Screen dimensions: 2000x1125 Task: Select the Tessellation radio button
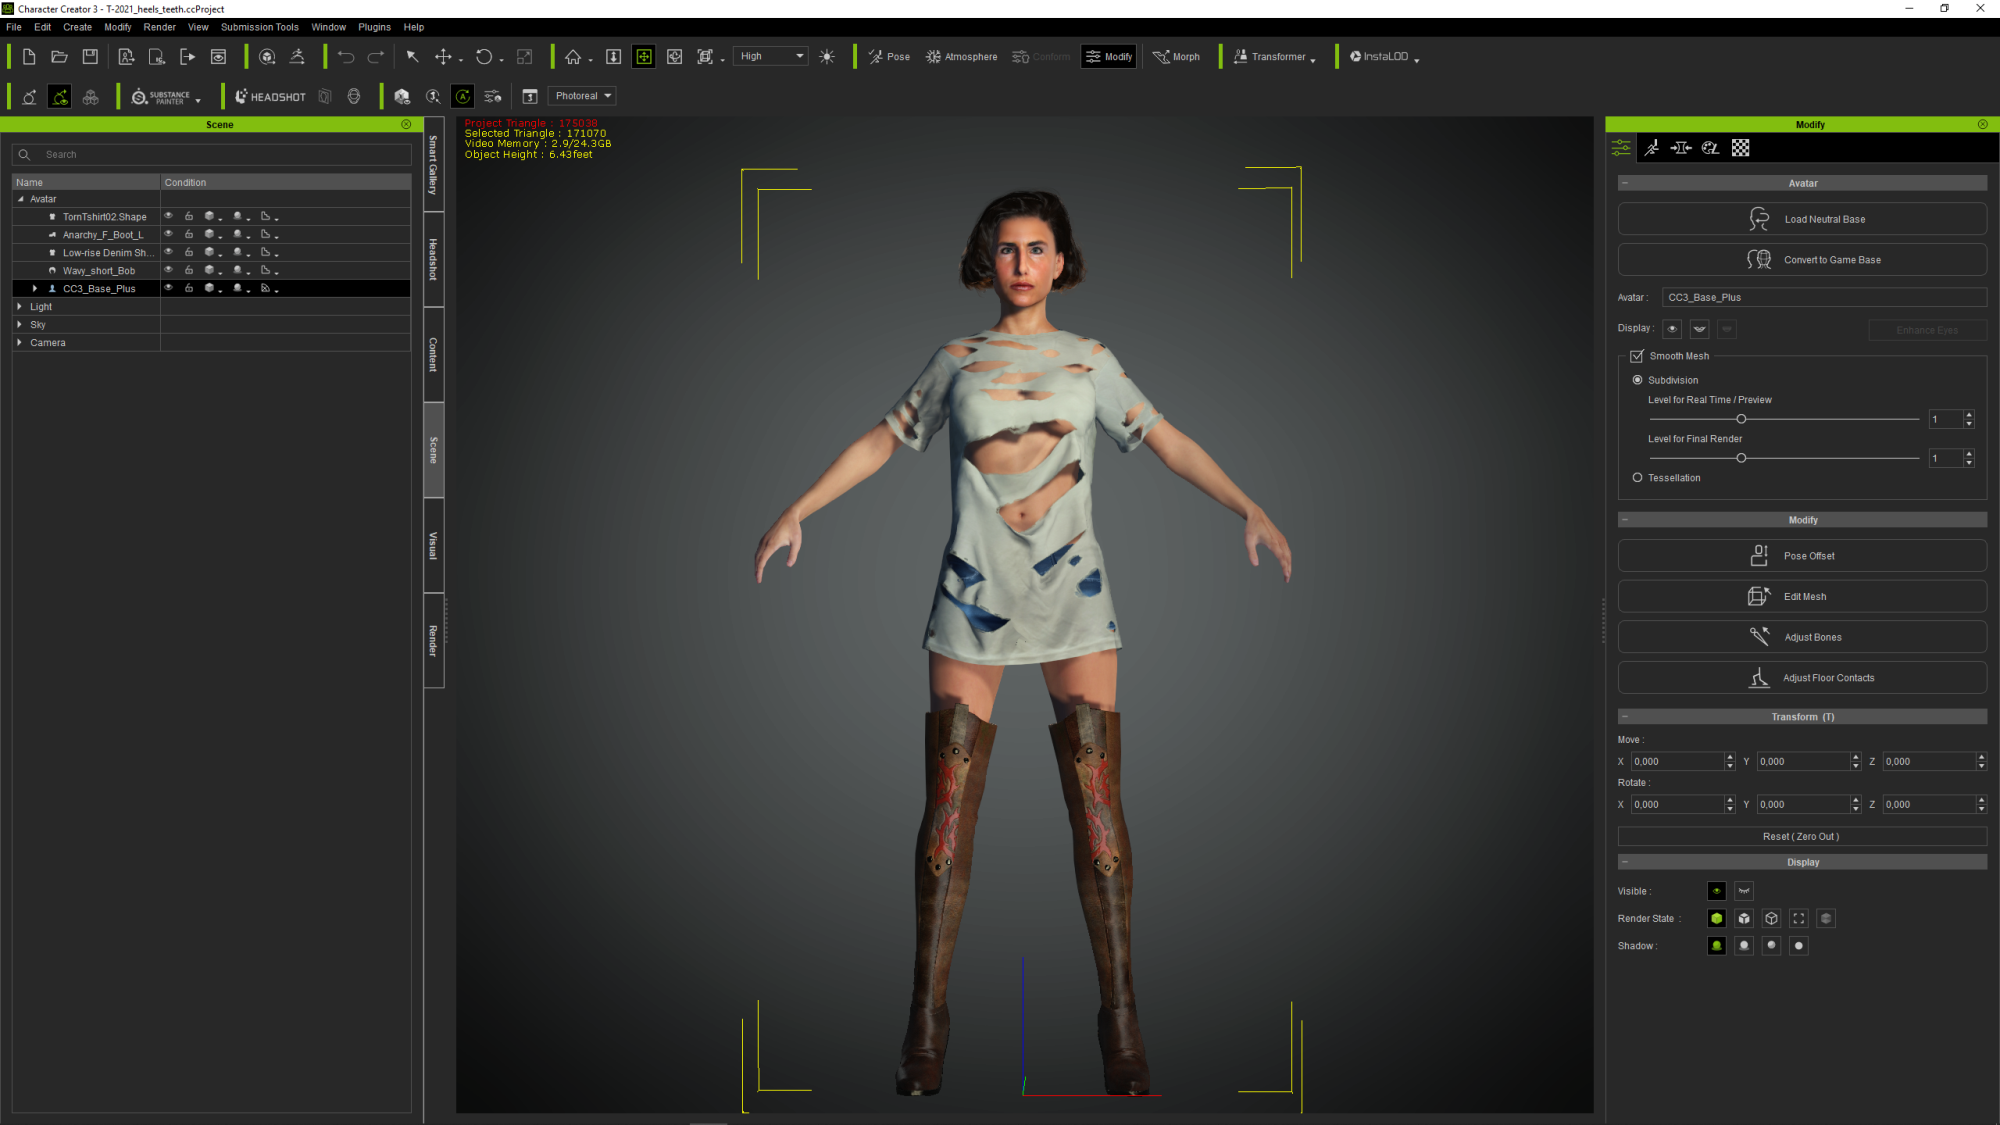click(1637, 478)
